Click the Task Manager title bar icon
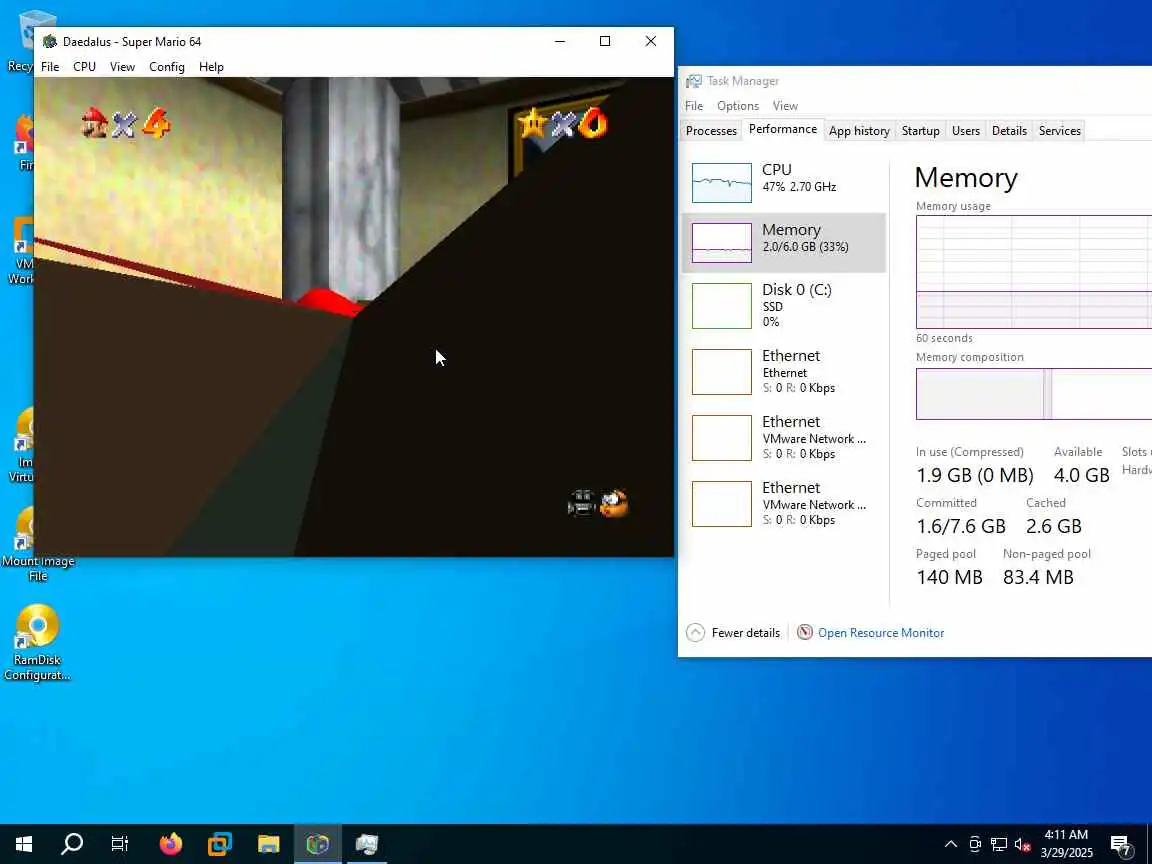 click(694, 81)
